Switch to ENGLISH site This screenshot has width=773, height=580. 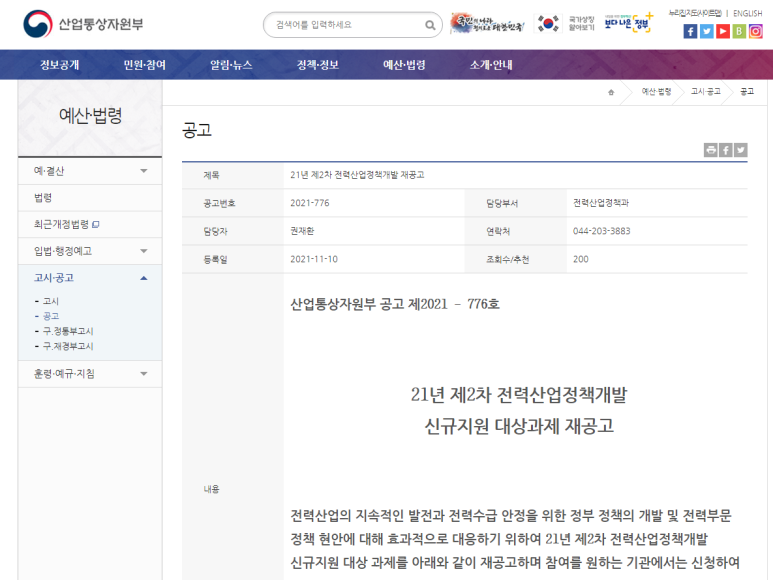(x=747, y=13)
